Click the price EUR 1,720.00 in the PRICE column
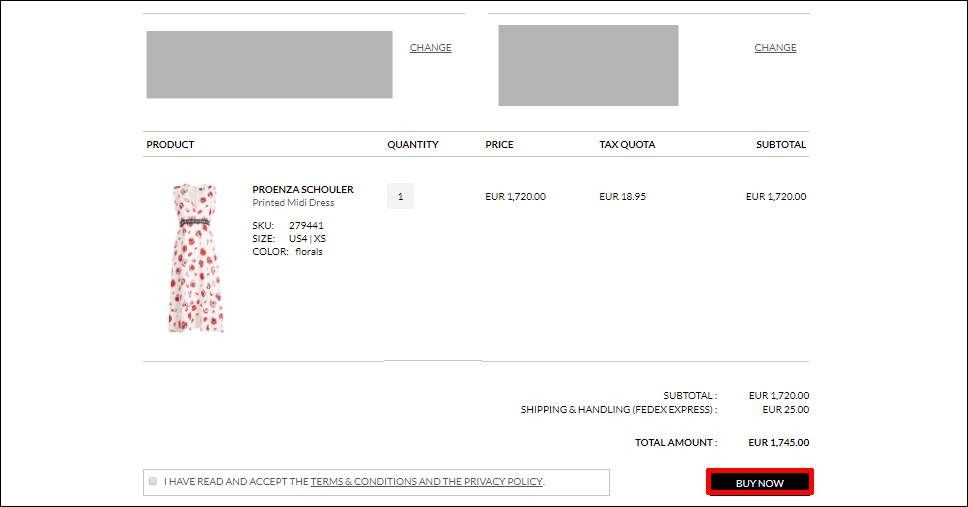This screenshot has height=507, width=968. pos(515,196)
